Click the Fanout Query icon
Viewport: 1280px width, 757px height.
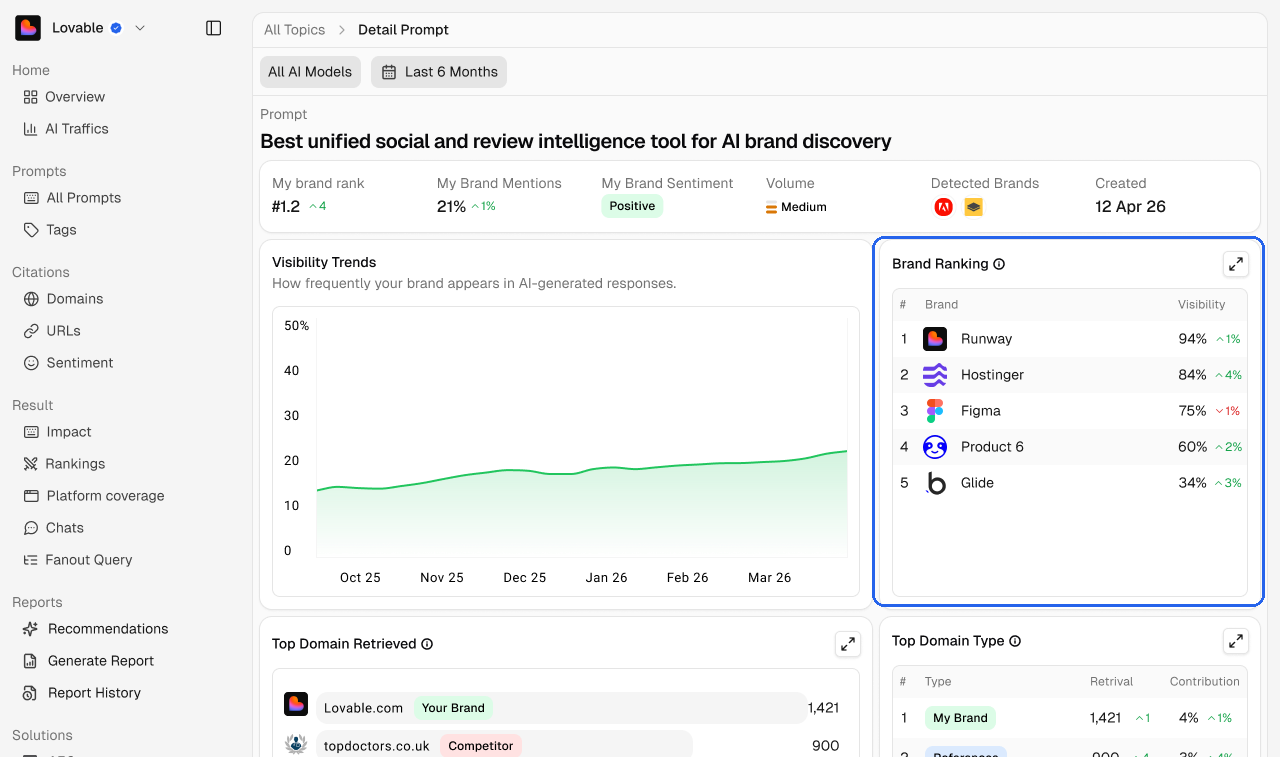click(x=31, y=560)
